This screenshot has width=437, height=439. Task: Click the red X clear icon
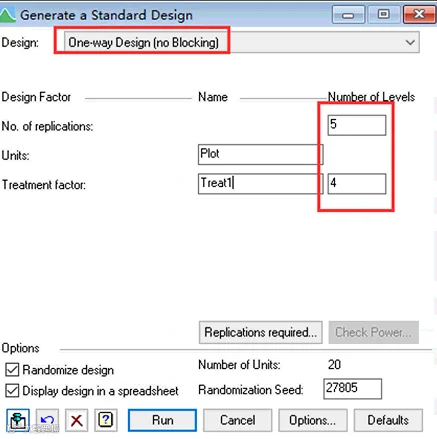pyautogui.click(x=77, y=420)
